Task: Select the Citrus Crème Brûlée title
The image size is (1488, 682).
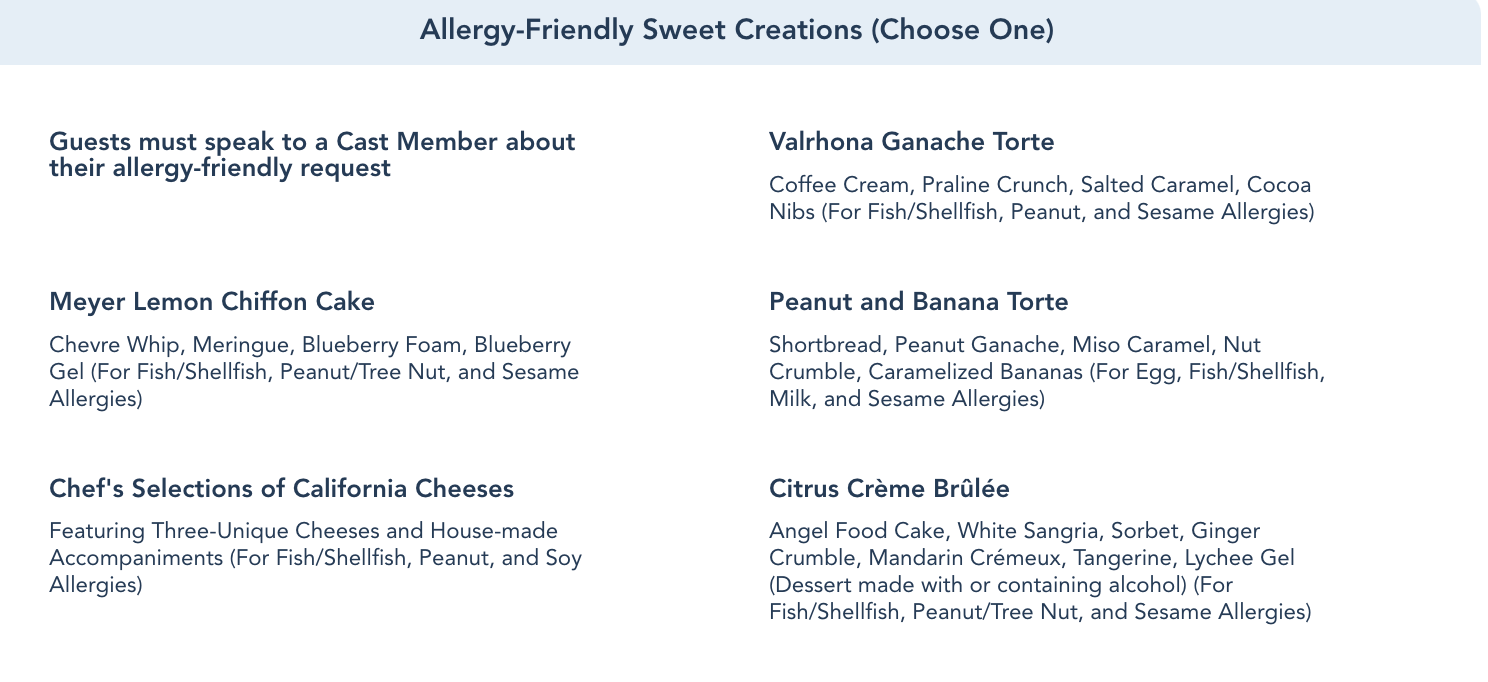Action: [889, 489]
